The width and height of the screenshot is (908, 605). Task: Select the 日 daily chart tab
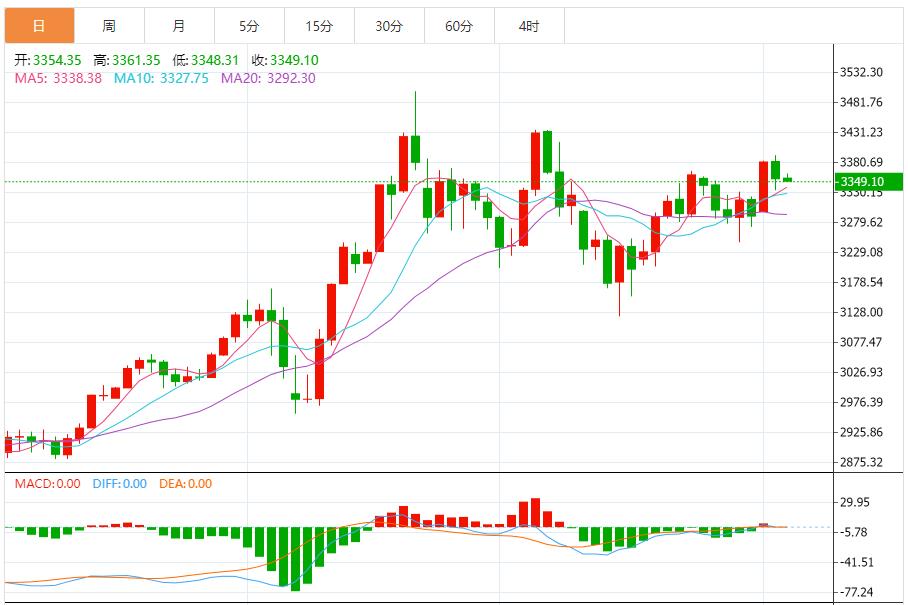[x=39, y=26]
